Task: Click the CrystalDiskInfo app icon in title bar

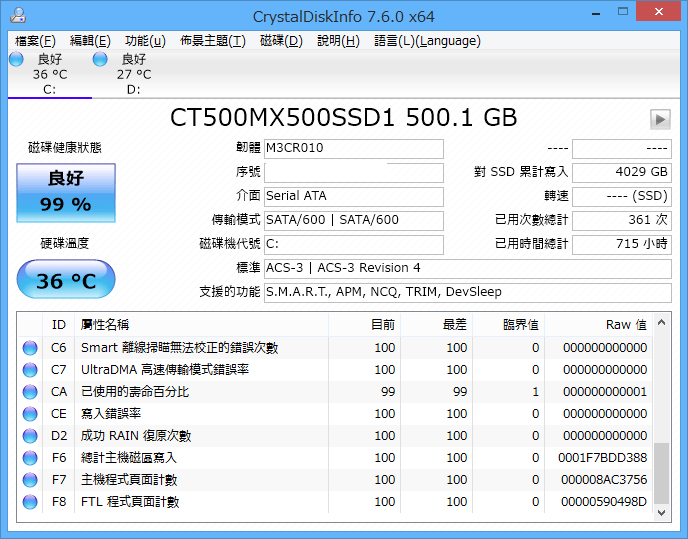Action: [x=18, y=15]
